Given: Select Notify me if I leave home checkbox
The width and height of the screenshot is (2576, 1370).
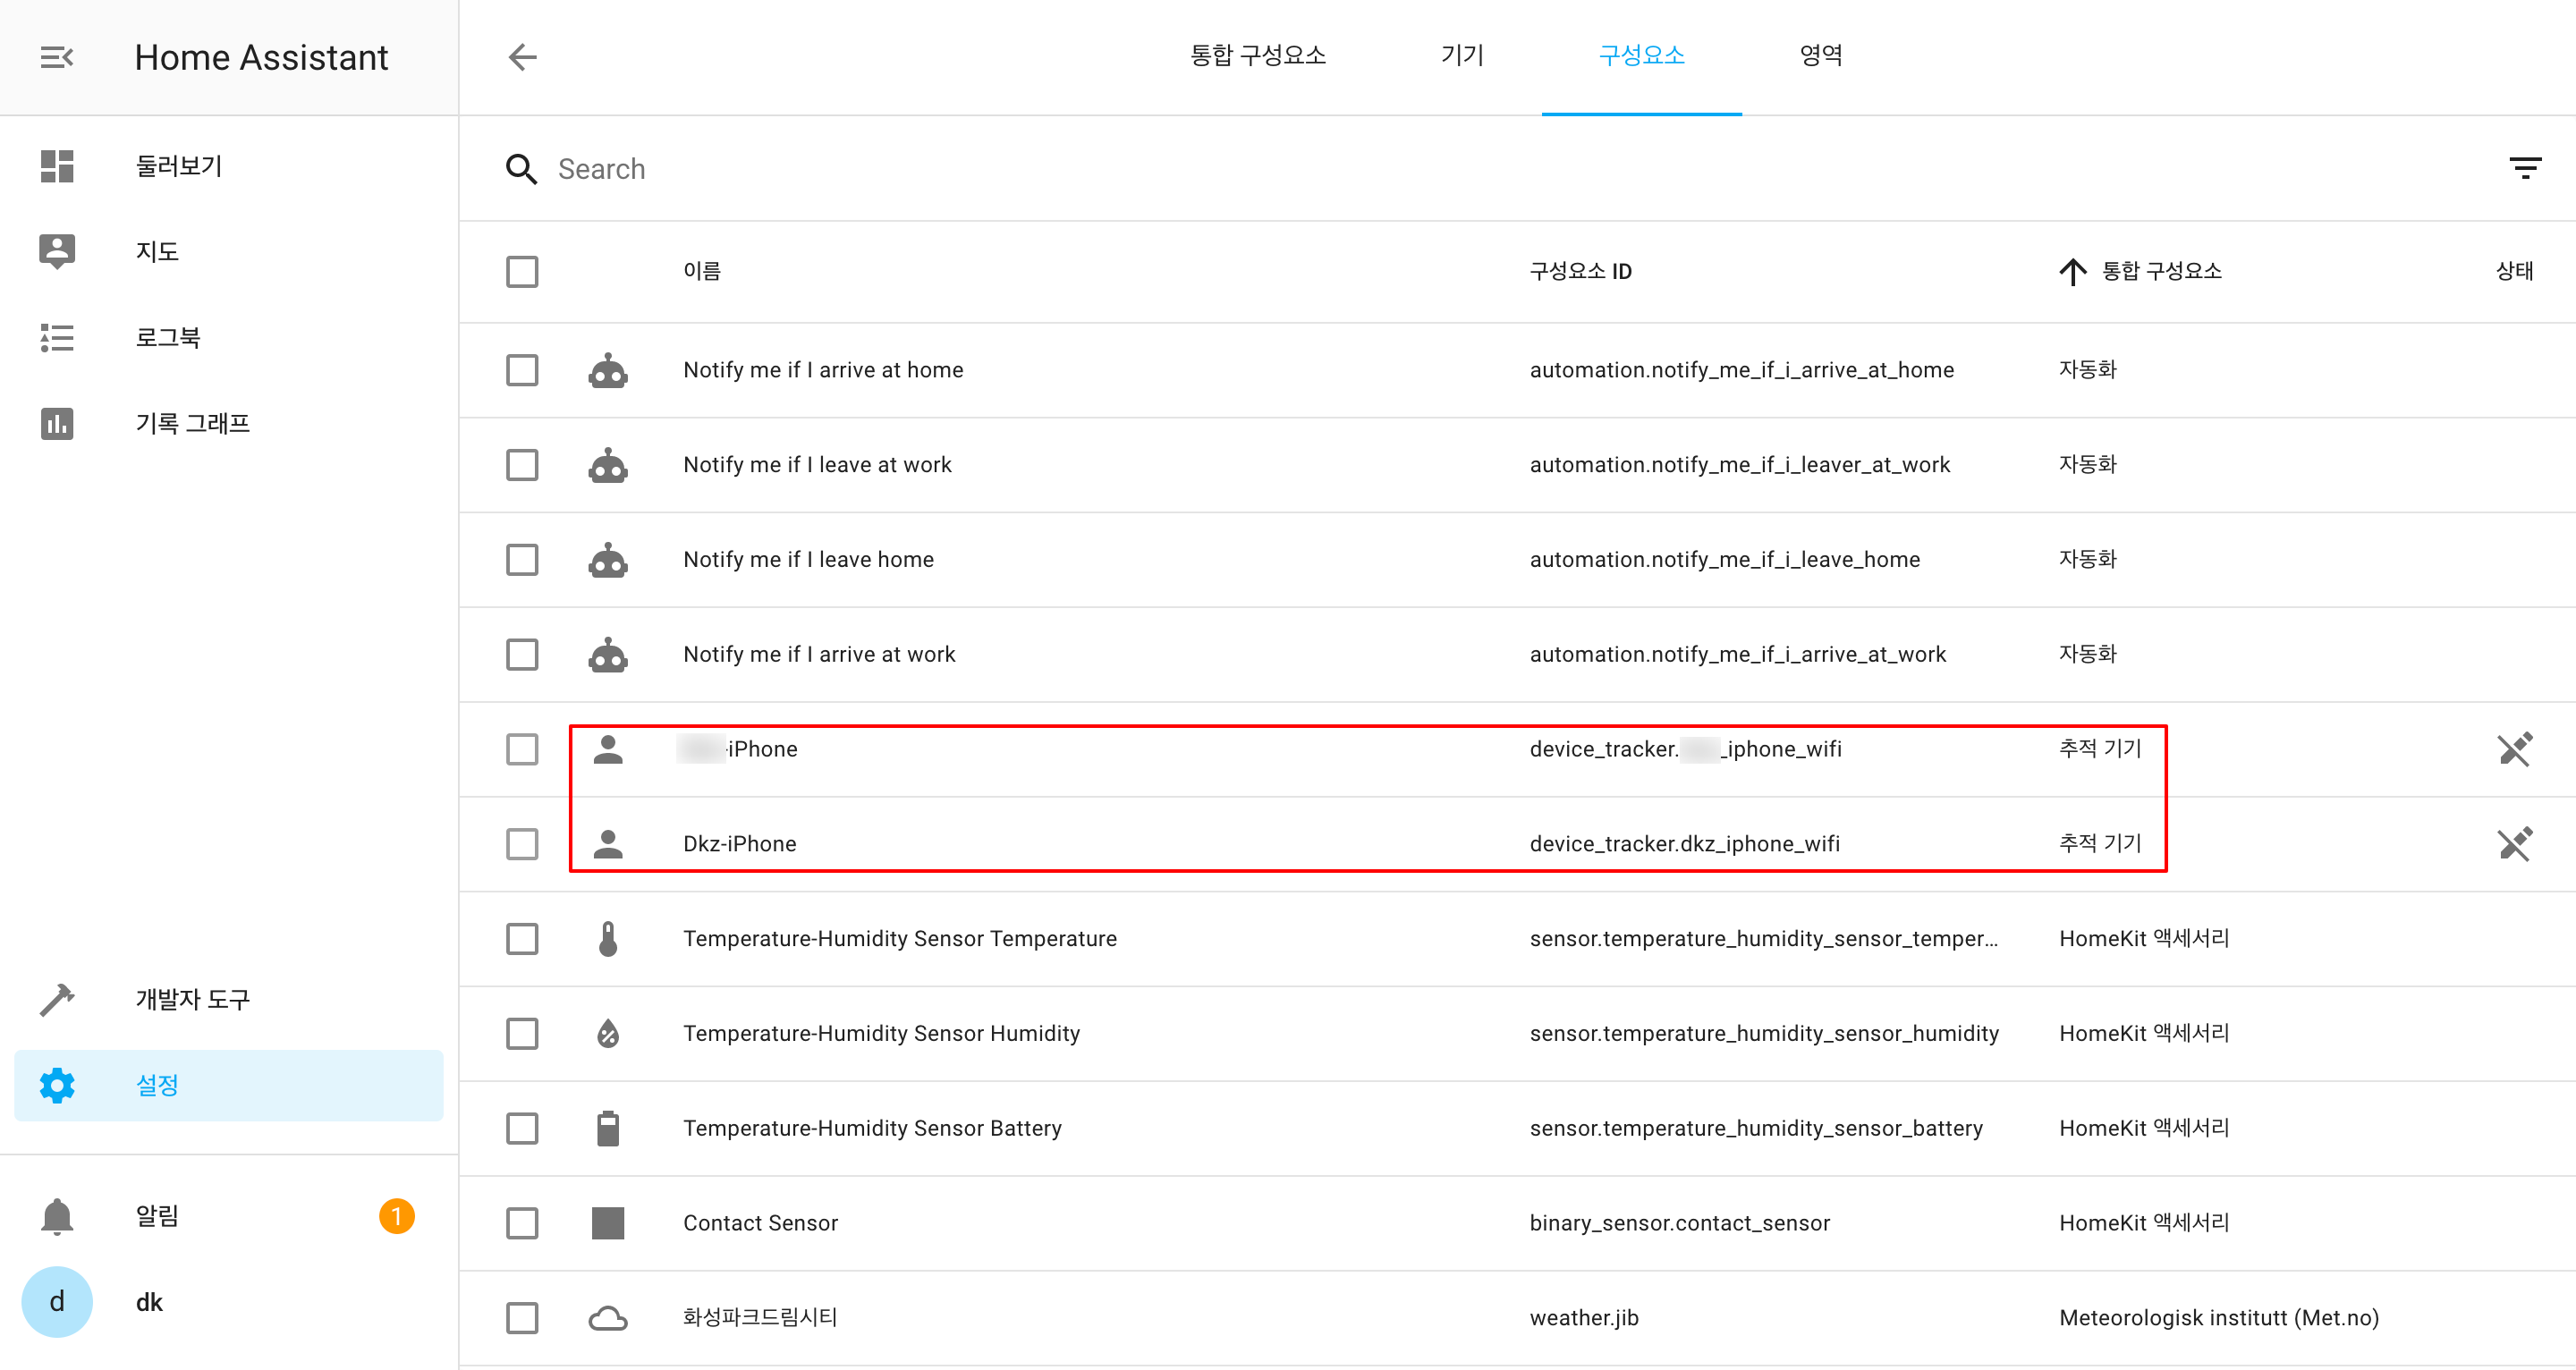Looking at the screenshot, I should 522,559.
